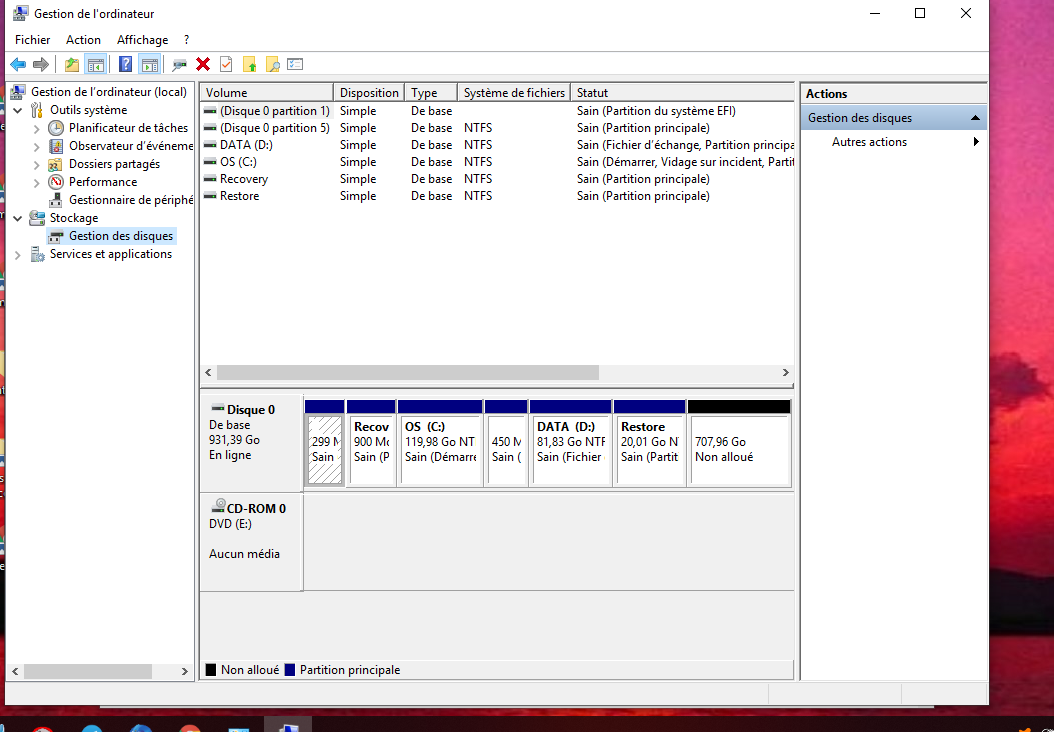Collapse the Stockage node
The width and height of the screenshot is (1054, 732).
pos(18,218)
